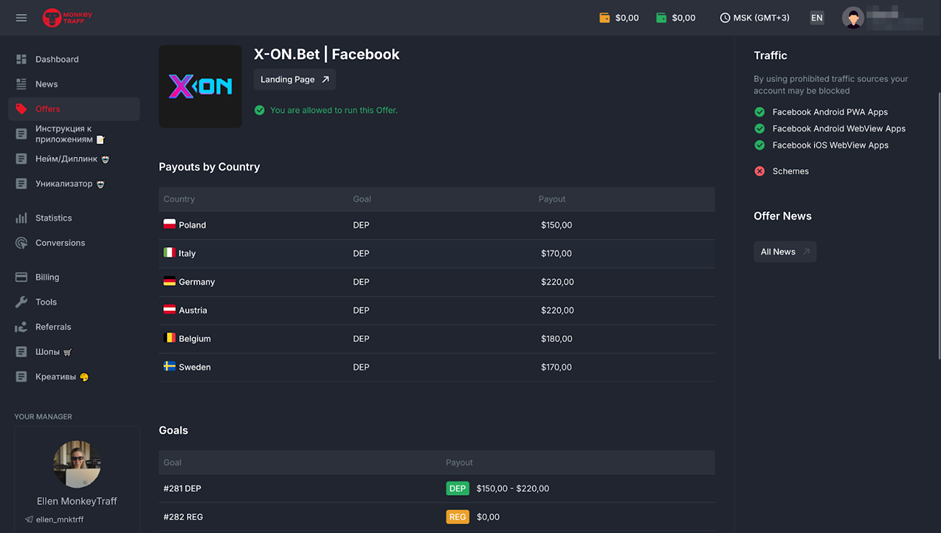Click the Belgium country name
The height and width of the screenshot is (533, 941).
pyautogui.click(x=194, y=339)
